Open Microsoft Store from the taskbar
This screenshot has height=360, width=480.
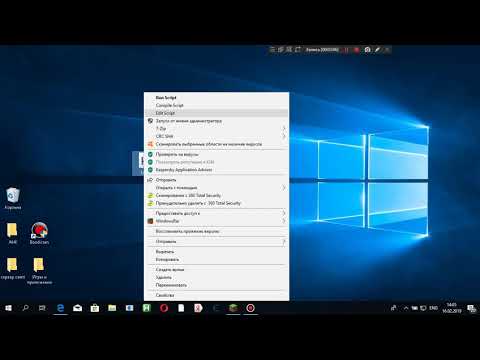tap(95, 308)
